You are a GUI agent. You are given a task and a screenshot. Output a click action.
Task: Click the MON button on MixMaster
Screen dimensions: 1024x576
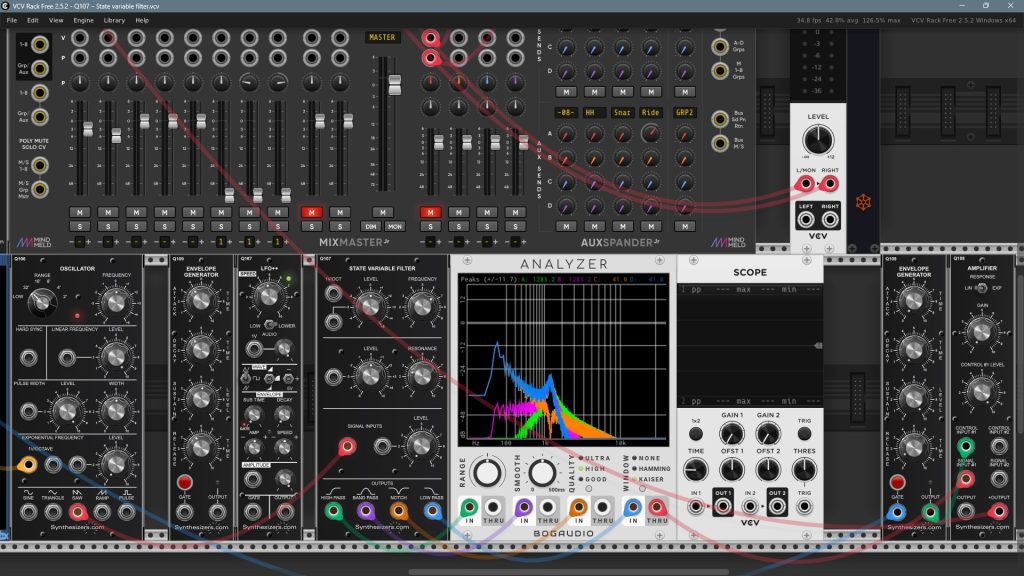pyautogui.click(x=394, y=227)
